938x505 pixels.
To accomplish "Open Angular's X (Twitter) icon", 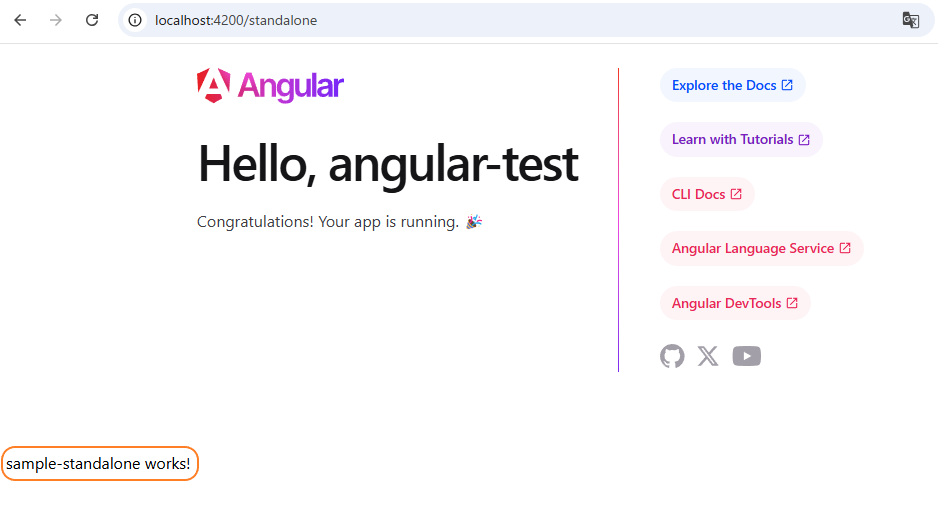I will (708, 356).
